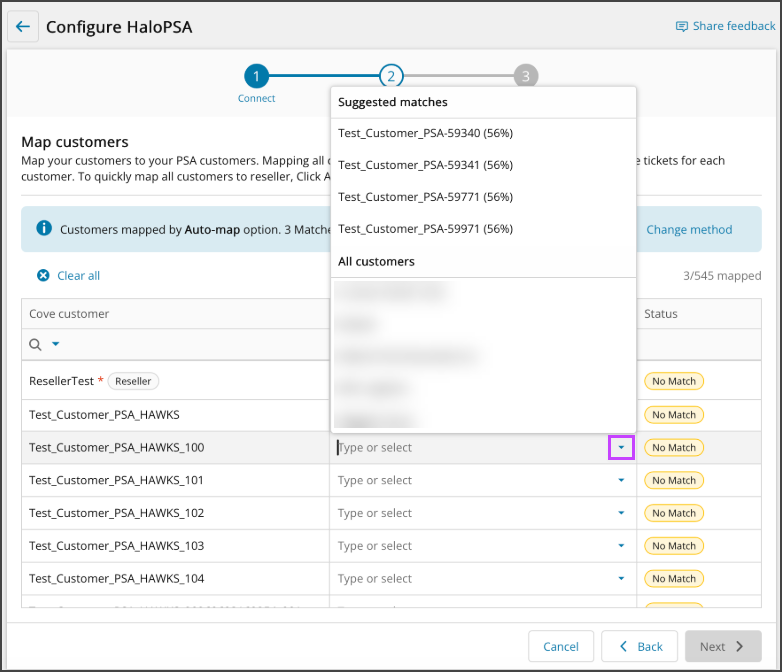Viewport: 782px width, 672px height.
Task: Open dropdown arrow for Test_Customer_PSA_HAWKS_101
Action: point(621,480)
